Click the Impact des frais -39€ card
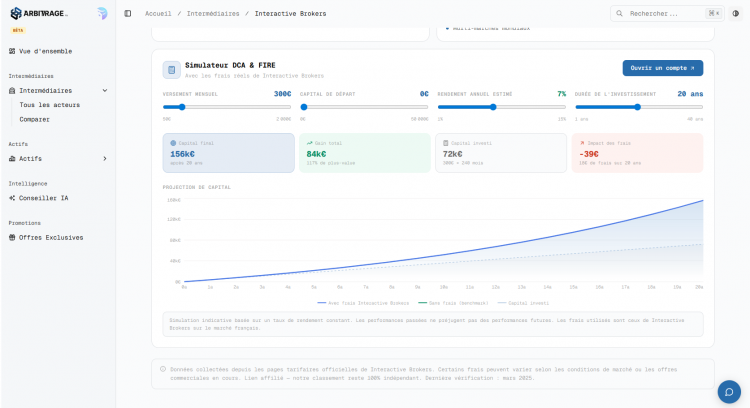The width and height of the screenshot is (750, 408). (x=638, y=153)
